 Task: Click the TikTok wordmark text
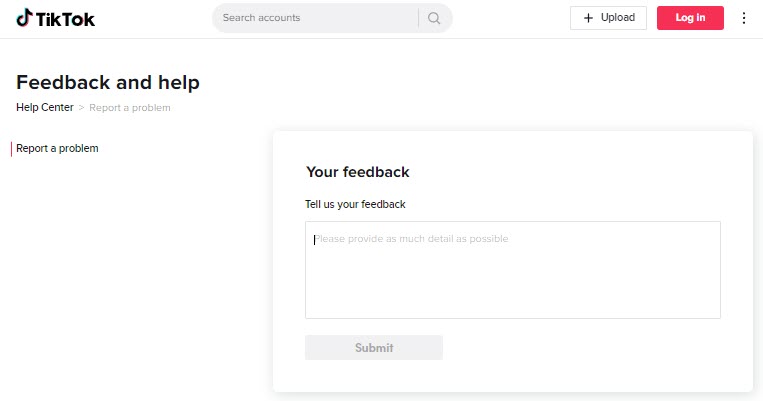click(65, 19)
